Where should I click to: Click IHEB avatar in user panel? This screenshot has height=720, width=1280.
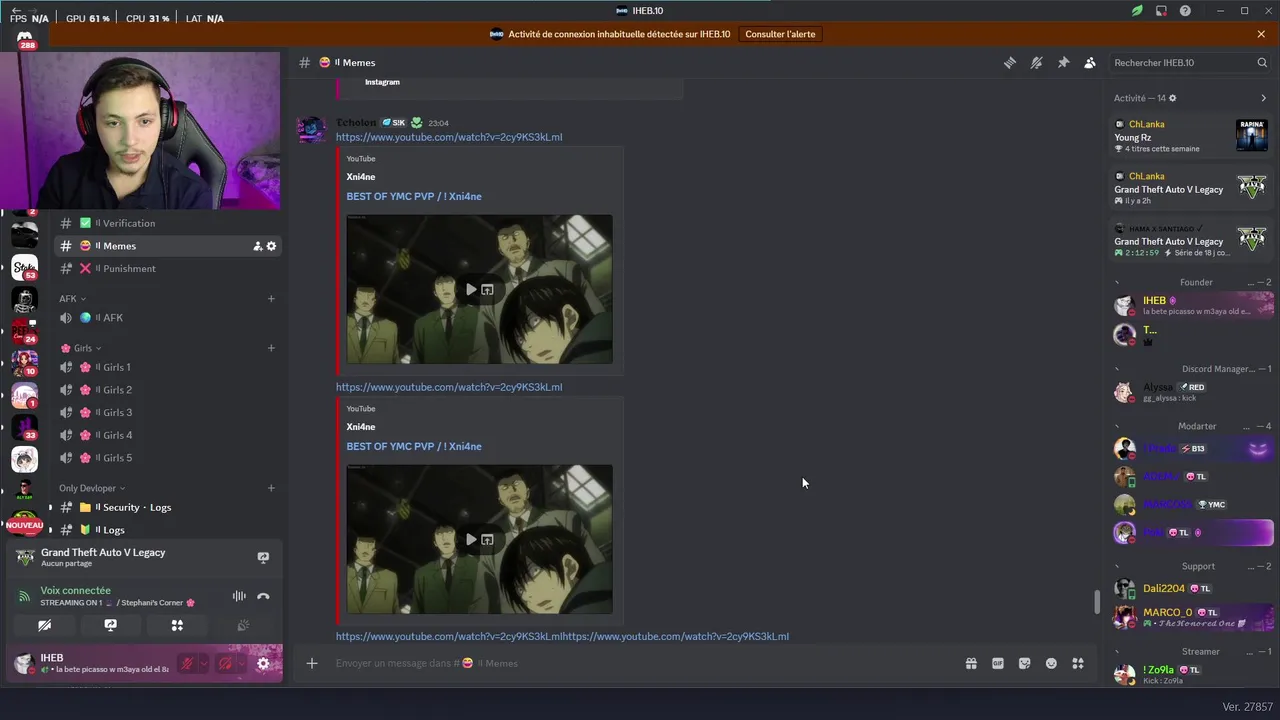(24, 663)
